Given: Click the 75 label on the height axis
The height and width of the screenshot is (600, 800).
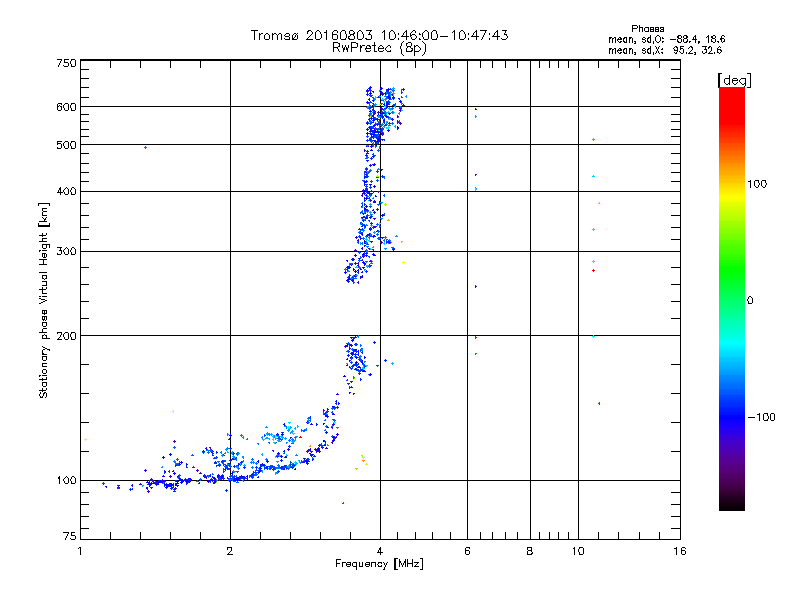Looking at the screenshot, I should click(70, 536).
